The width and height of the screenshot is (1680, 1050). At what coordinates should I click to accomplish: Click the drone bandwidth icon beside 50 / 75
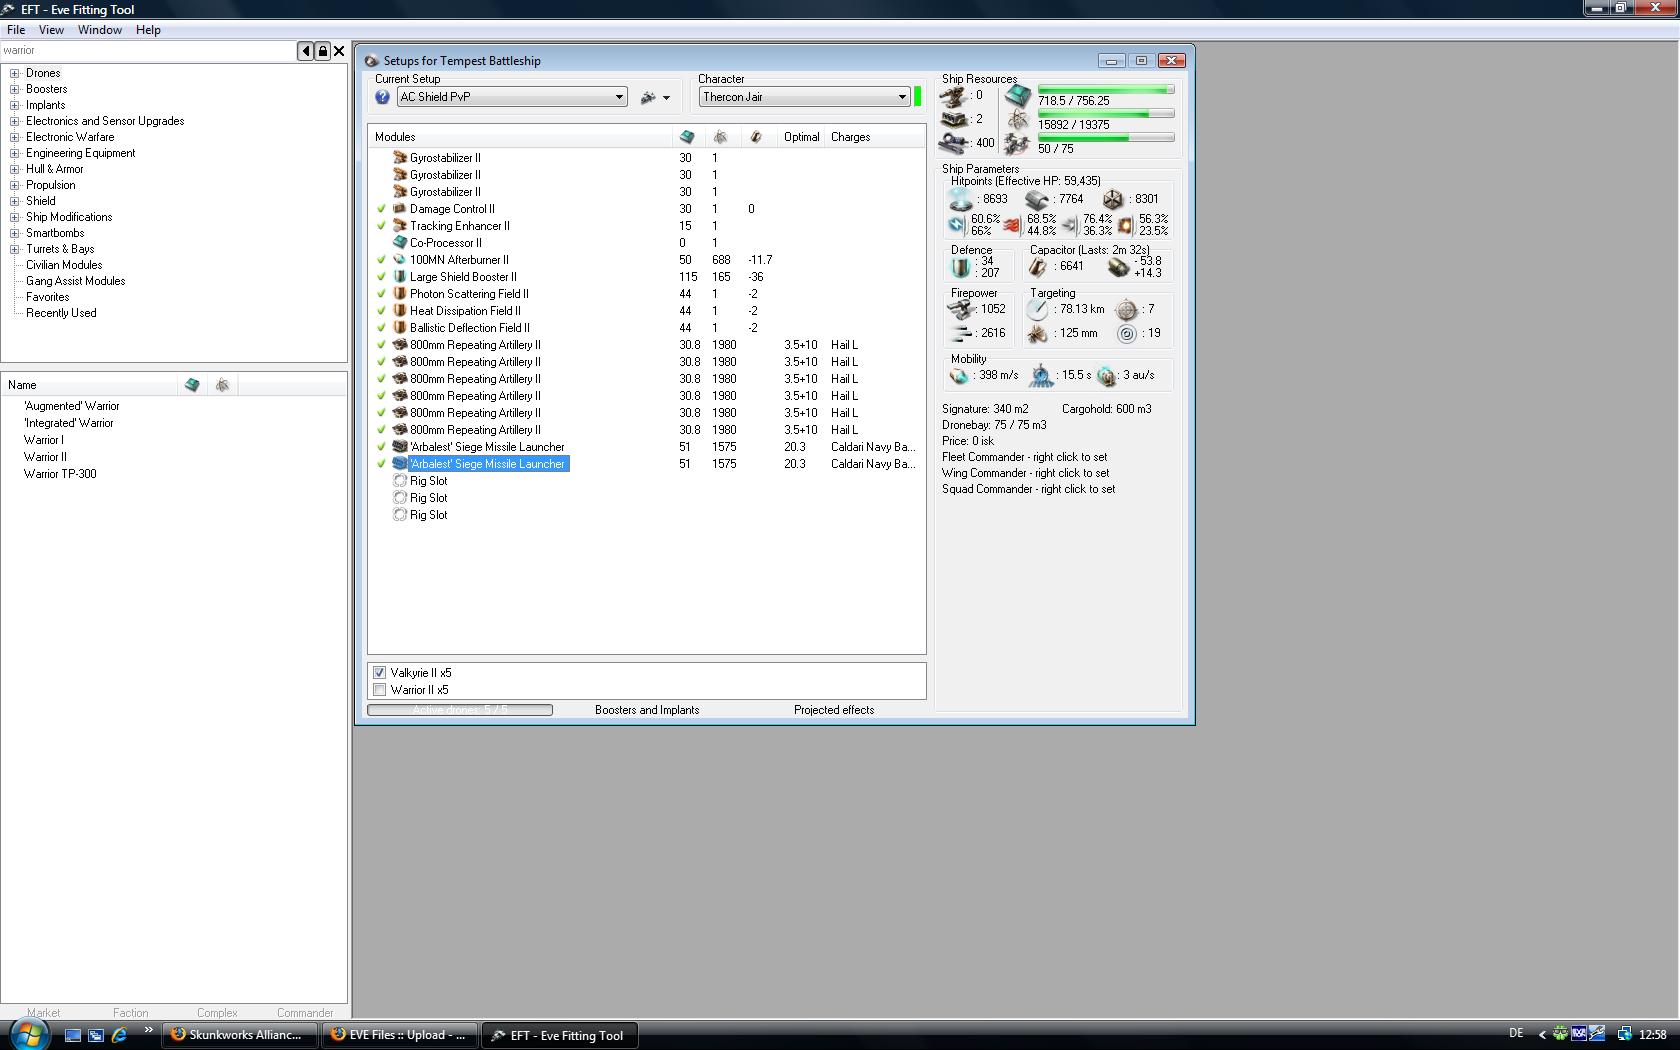[x=1018, y=145]
